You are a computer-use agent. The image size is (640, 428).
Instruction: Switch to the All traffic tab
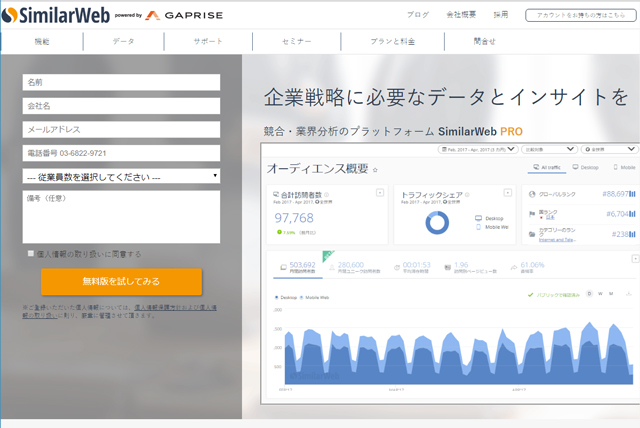pos(547,167)
